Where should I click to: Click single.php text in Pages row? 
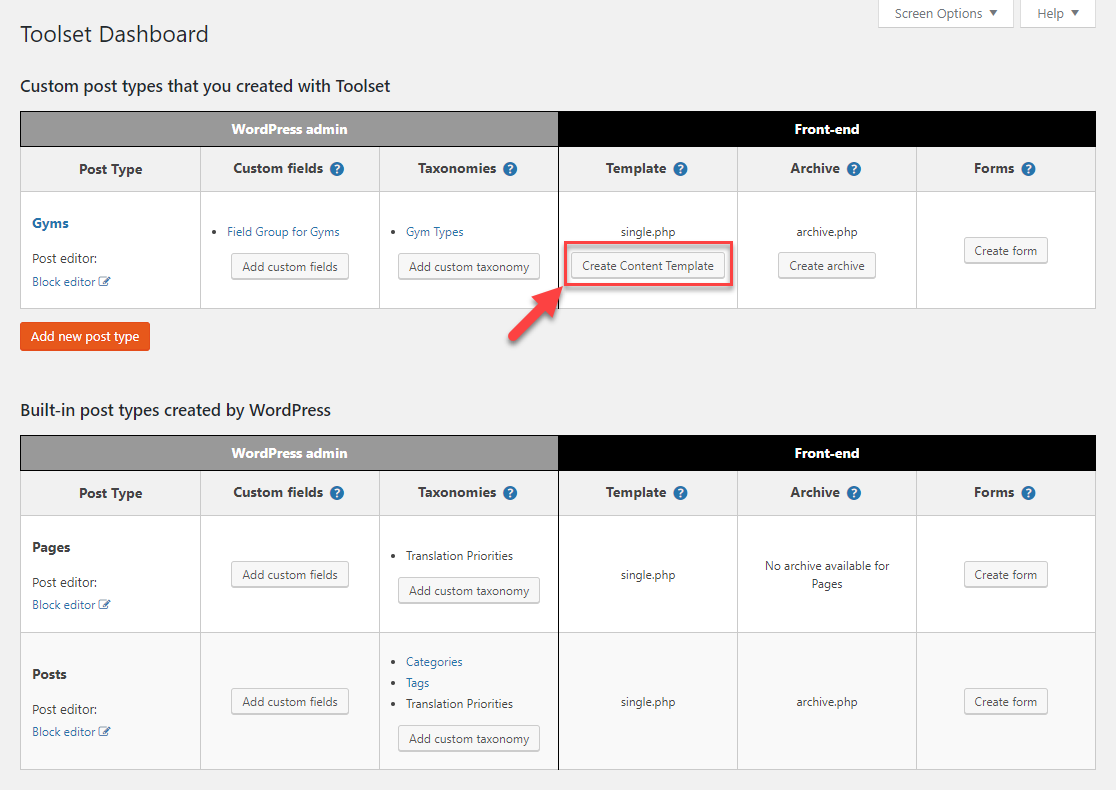648,575
